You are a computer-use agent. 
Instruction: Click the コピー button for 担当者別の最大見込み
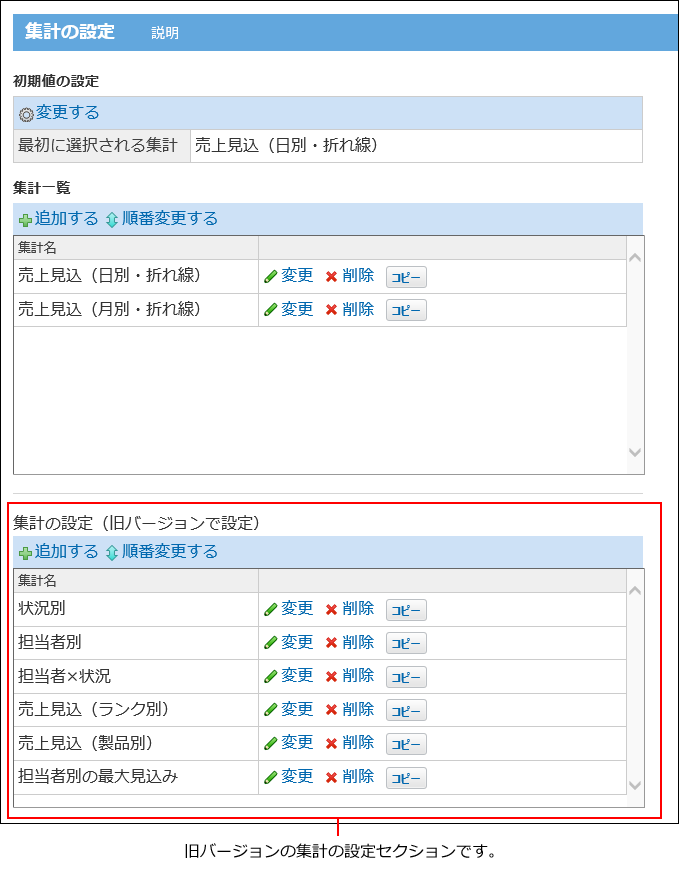coord(406,778)
